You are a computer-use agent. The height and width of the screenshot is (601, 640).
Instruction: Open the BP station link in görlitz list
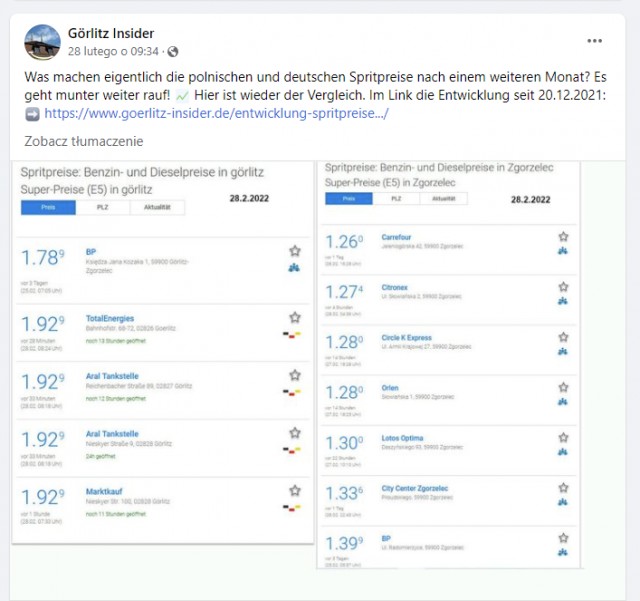(91, 252)
